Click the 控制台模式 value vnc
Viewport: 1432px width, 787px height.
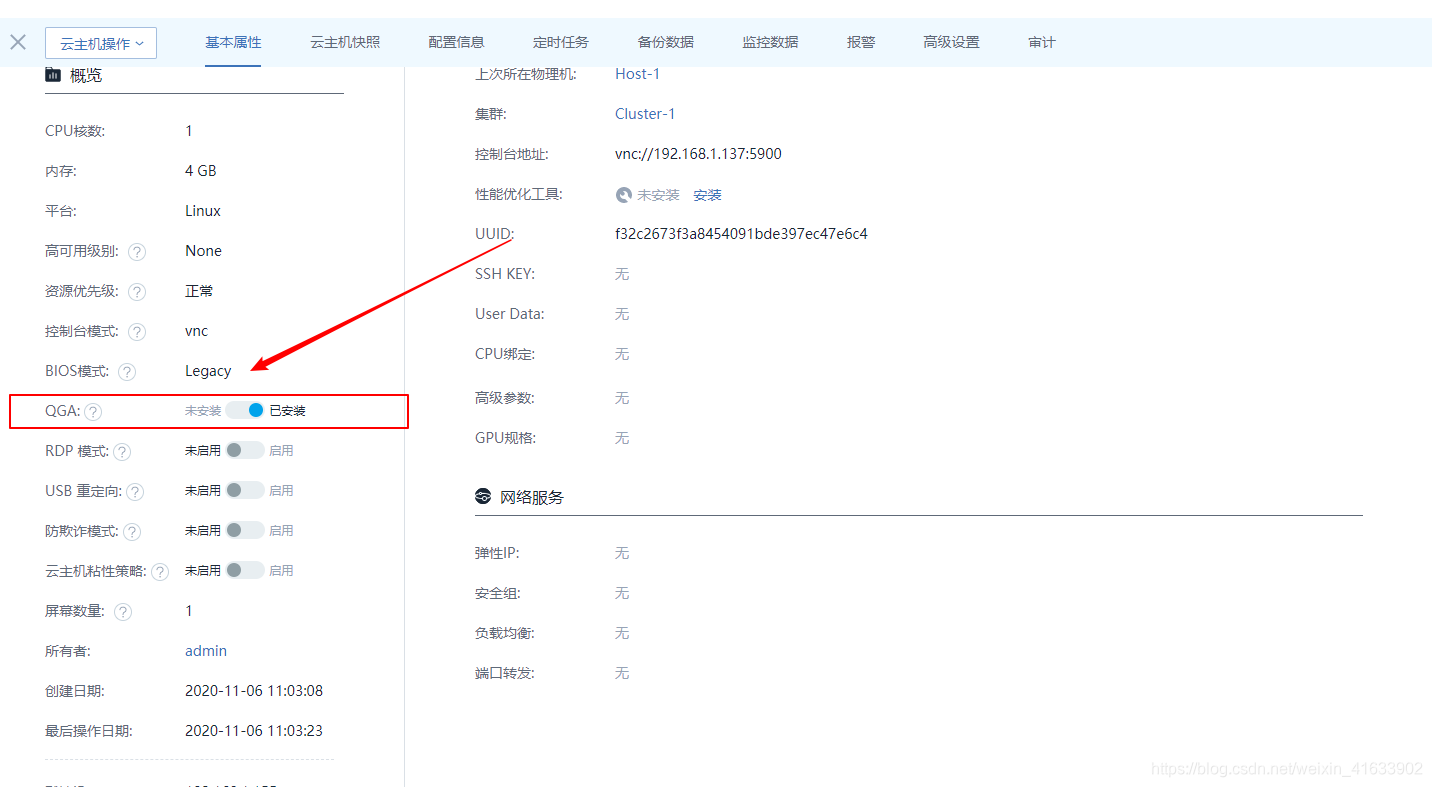coord(197,331)
